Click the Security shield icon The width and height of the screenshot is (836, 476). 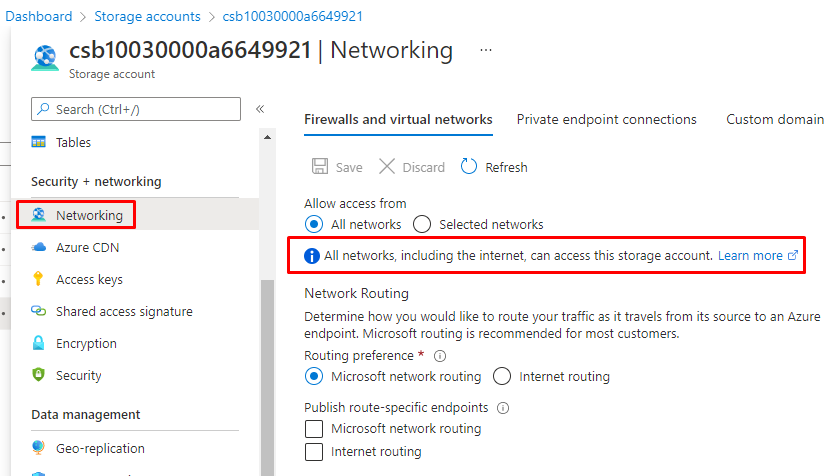point(39,375)
